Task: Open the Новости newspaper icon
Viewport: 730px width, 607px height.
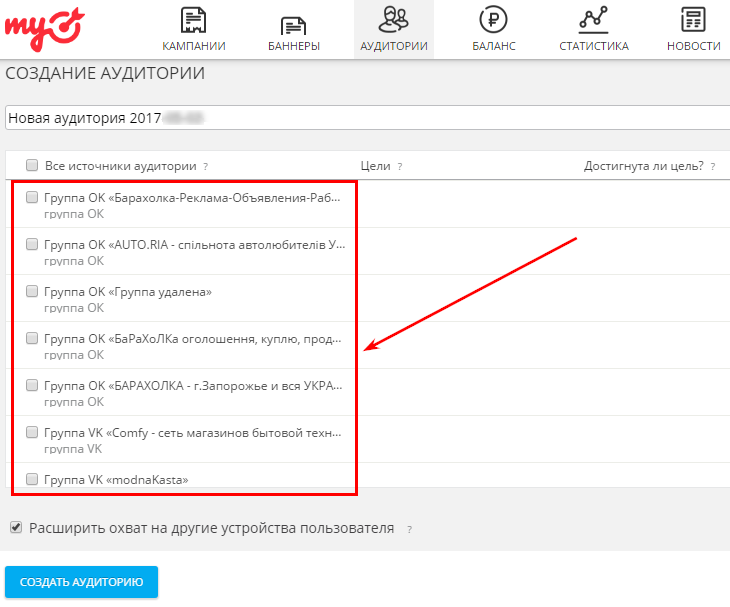Action: [693, 20]
